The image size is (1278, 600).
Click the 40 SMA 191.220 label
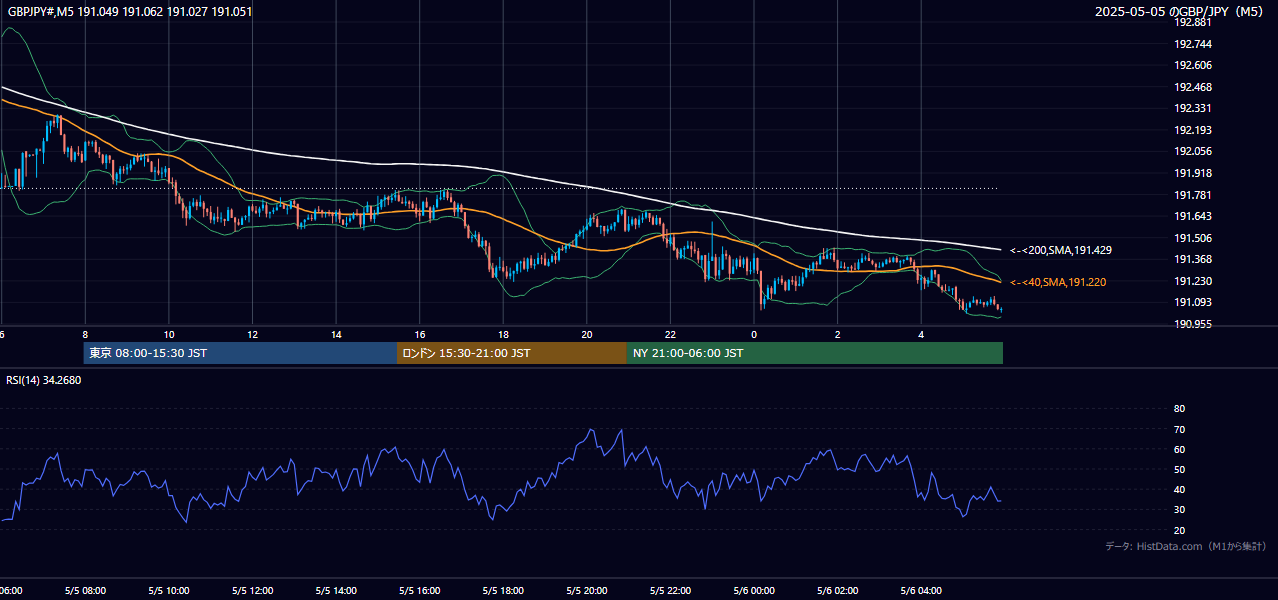[x=1058, y=282]
